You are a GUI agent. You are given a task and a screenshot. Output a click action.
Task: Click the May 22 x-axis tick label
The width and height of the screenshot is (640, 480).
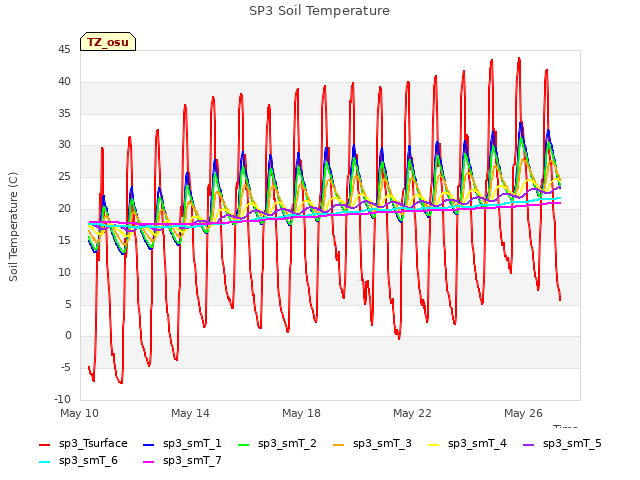pos(412,413)
